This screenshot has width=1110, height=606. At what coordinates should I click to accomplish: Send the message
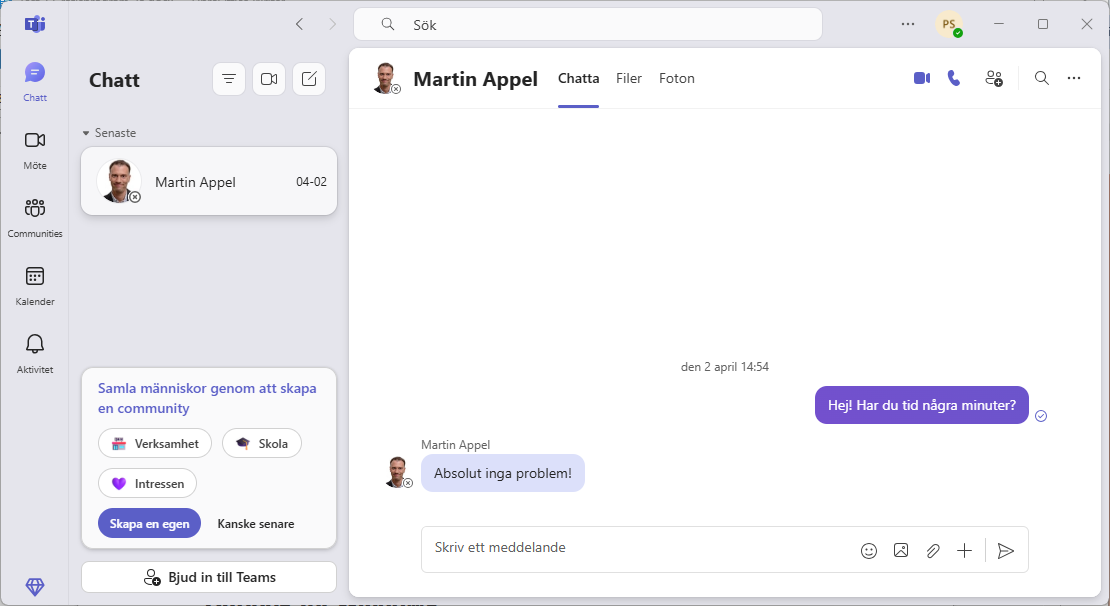[x=1006, y=550]
